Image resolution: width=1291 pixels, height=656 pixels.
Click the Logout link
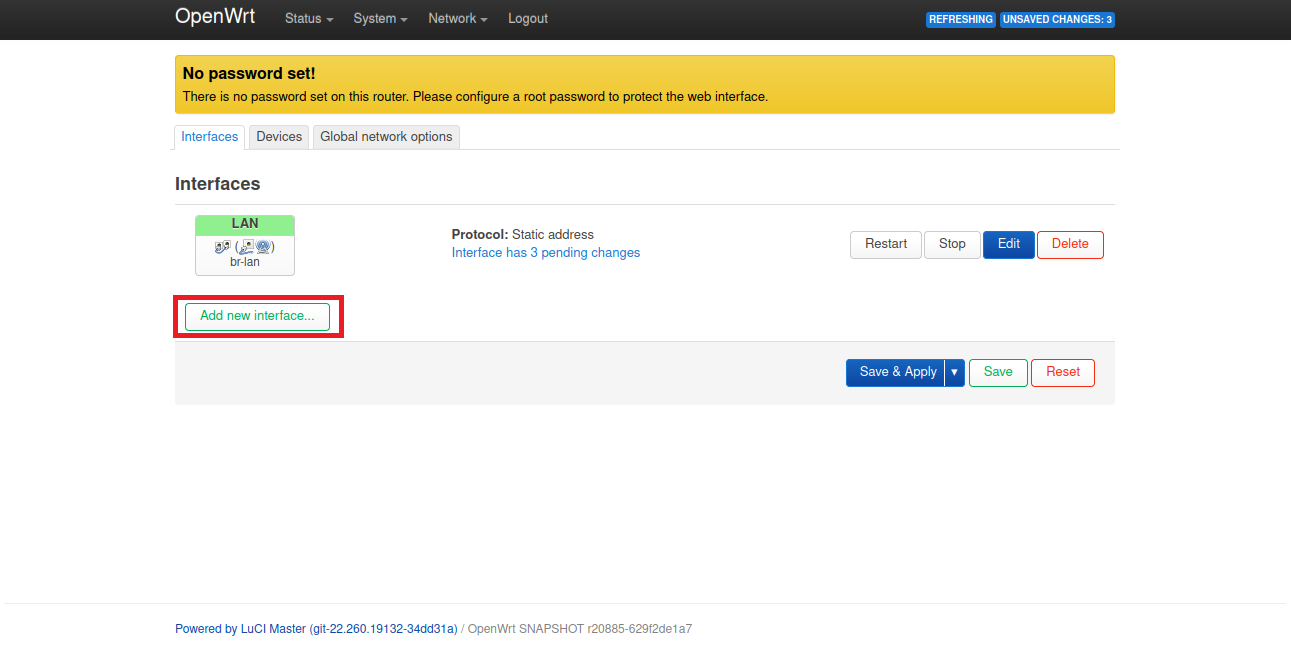528,18
